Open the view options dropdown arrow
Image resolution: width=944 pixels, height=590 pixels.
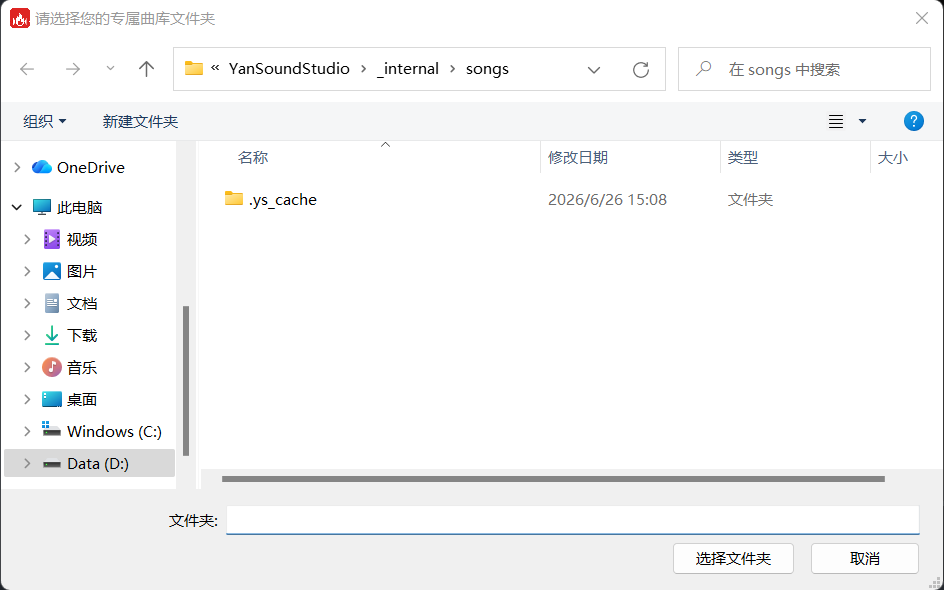[862, 122]
